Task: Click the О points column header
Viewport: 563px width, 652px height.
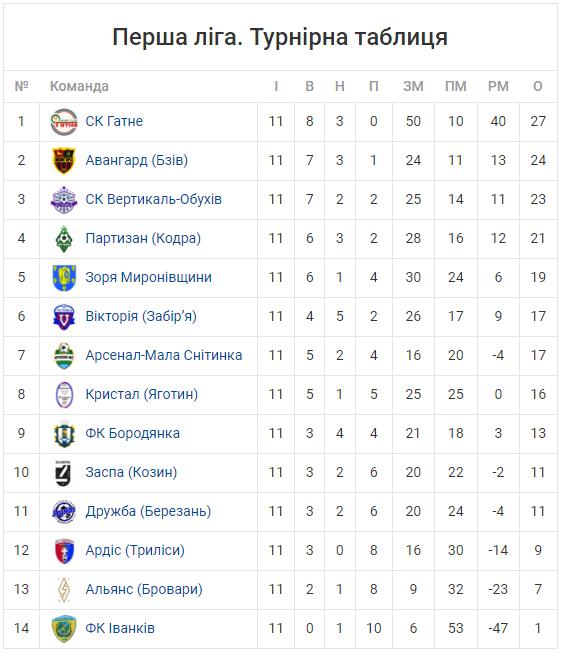Action: click(538, 86)
